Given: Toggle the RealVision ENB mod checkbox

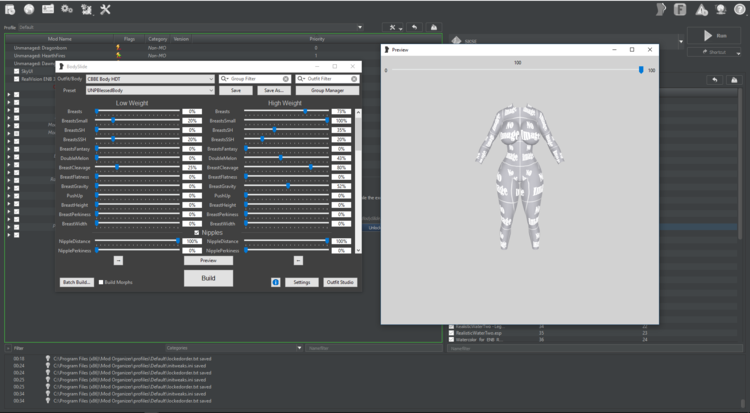Looking at the screenshot, I should coord(17,79).
